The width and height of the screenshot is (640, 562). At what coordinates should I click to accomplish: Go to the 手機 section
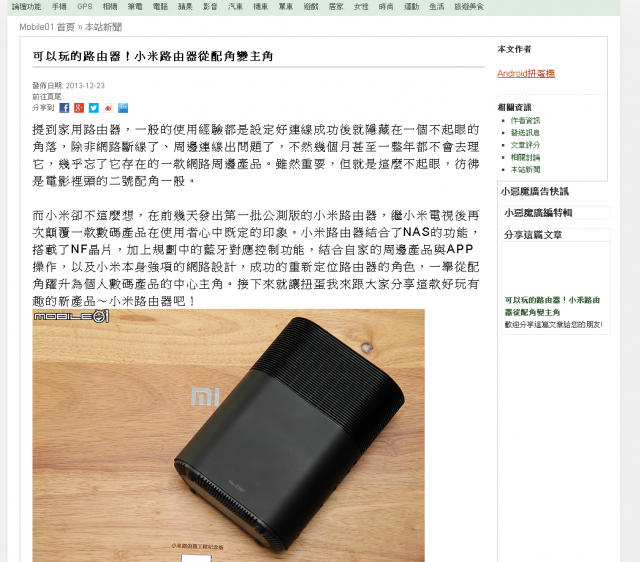coord(59,7)
